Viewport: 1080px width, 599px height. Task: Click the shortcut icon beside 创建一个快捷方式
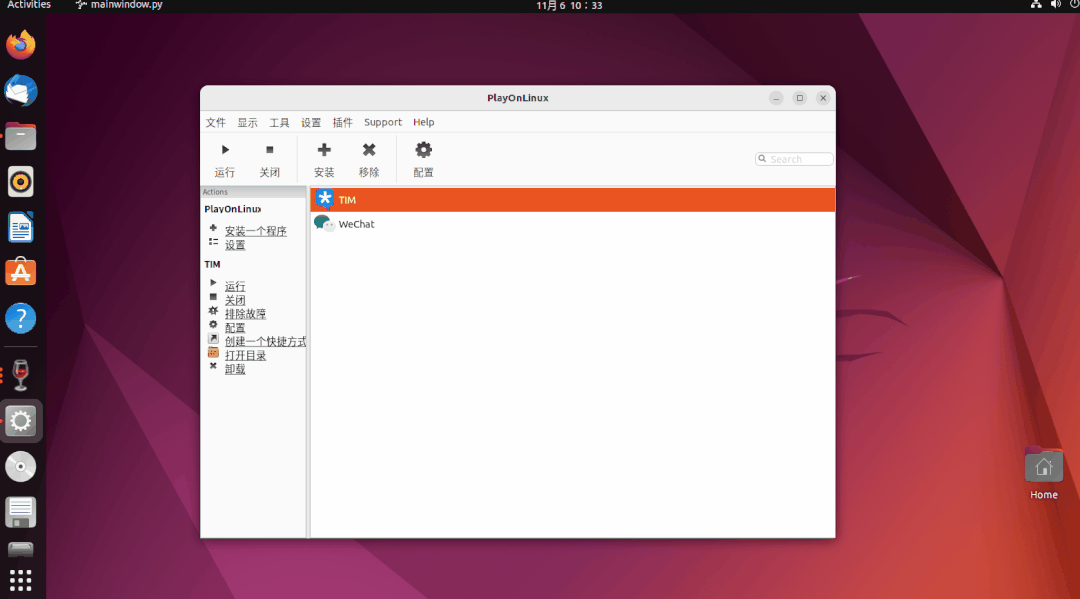[x=214, y=338]
